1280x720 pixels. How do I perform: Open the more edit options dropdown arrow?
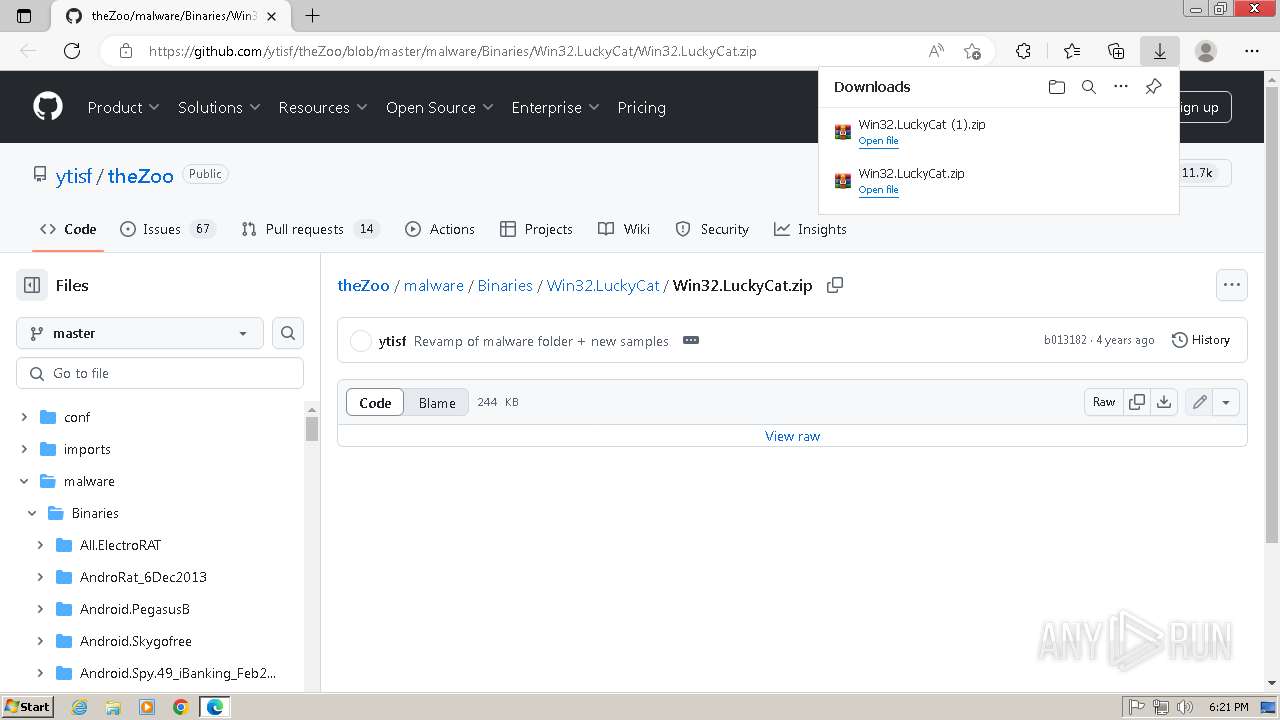pyautogui.click(x=1226, y=402)
